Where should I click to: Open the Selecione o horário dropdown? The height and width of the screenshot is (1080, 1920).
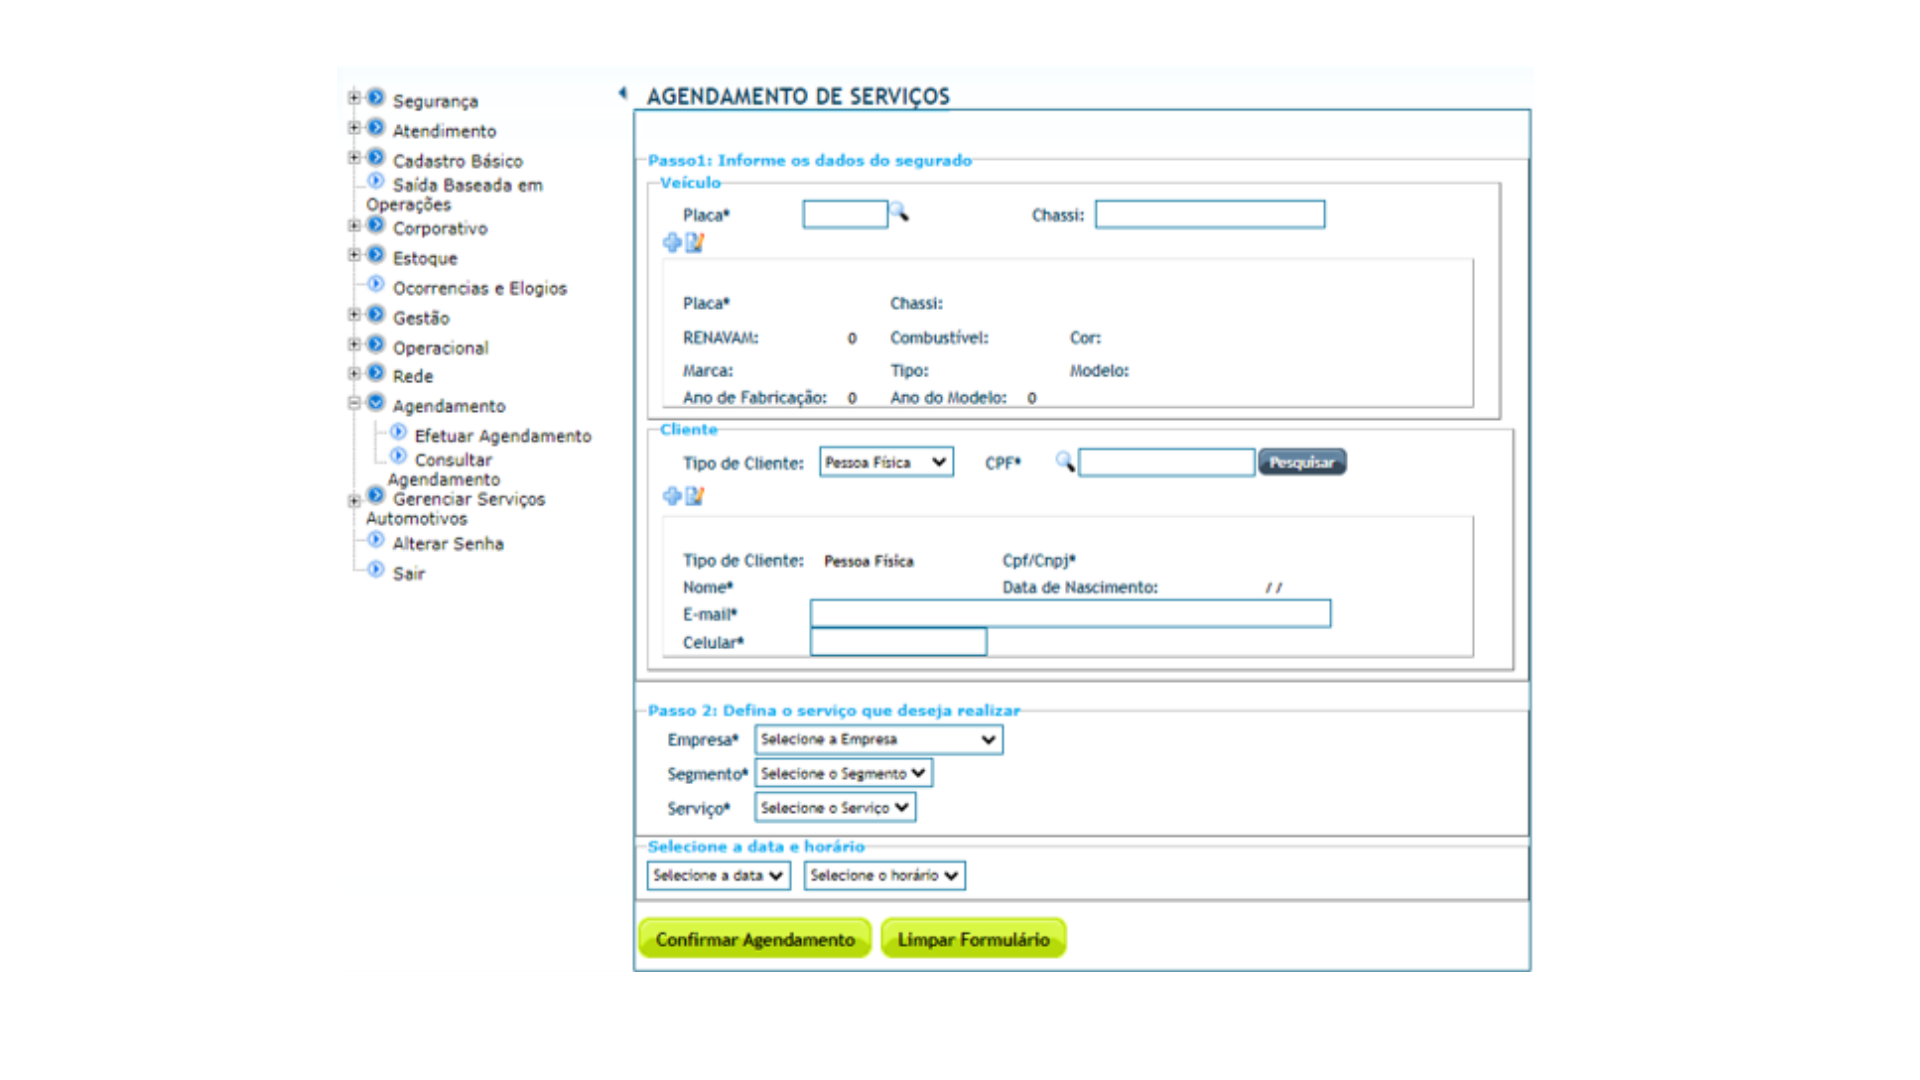pyautogui.click(x=884, y=875)
